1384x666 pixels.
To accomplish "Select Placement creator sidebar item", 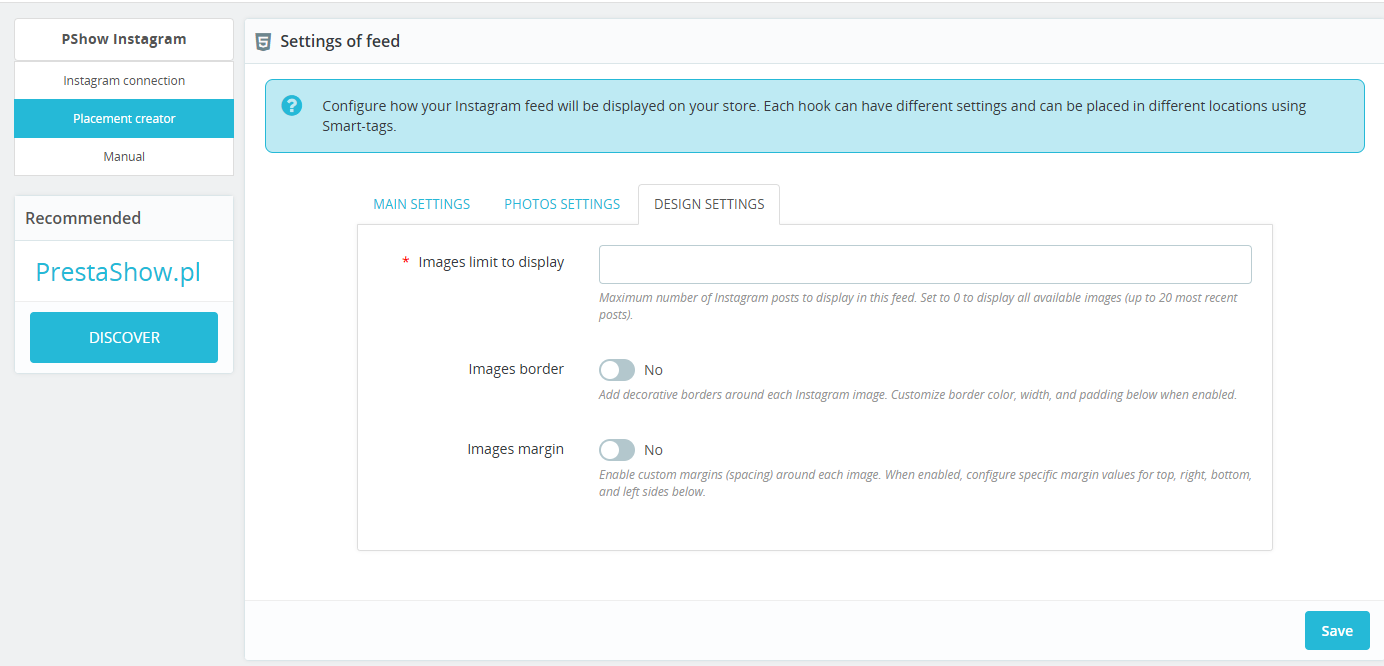I will (124, 118).
